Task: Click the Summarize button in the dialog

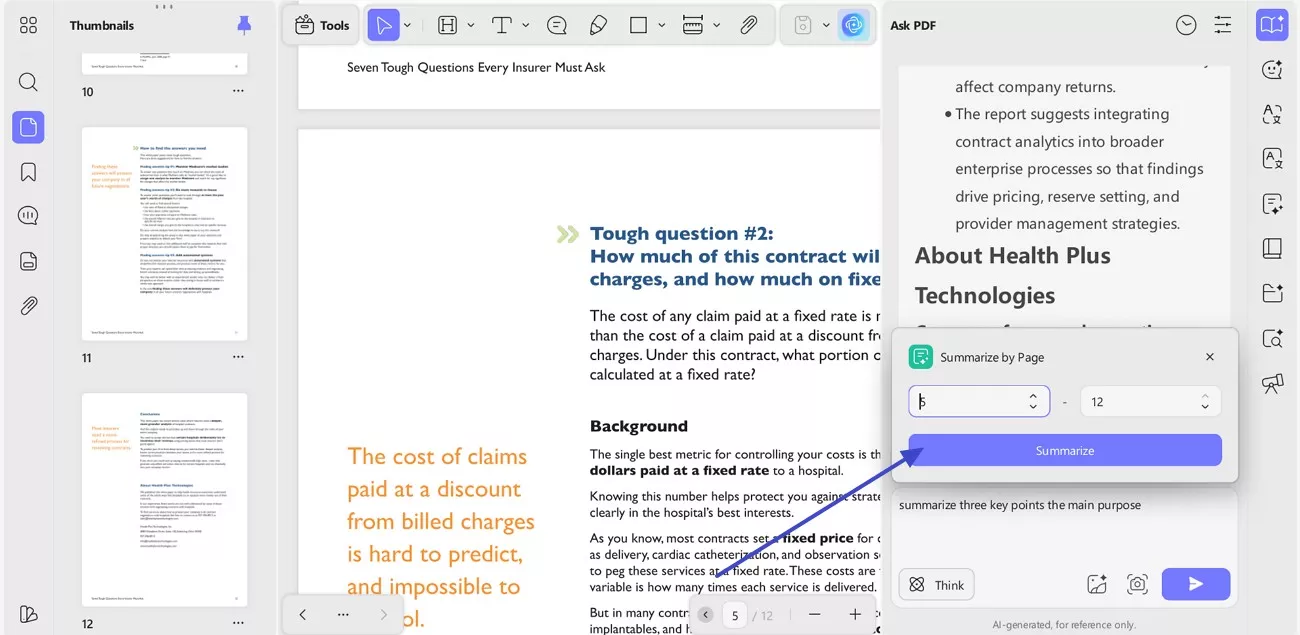Action: (x=1064, y=450)
